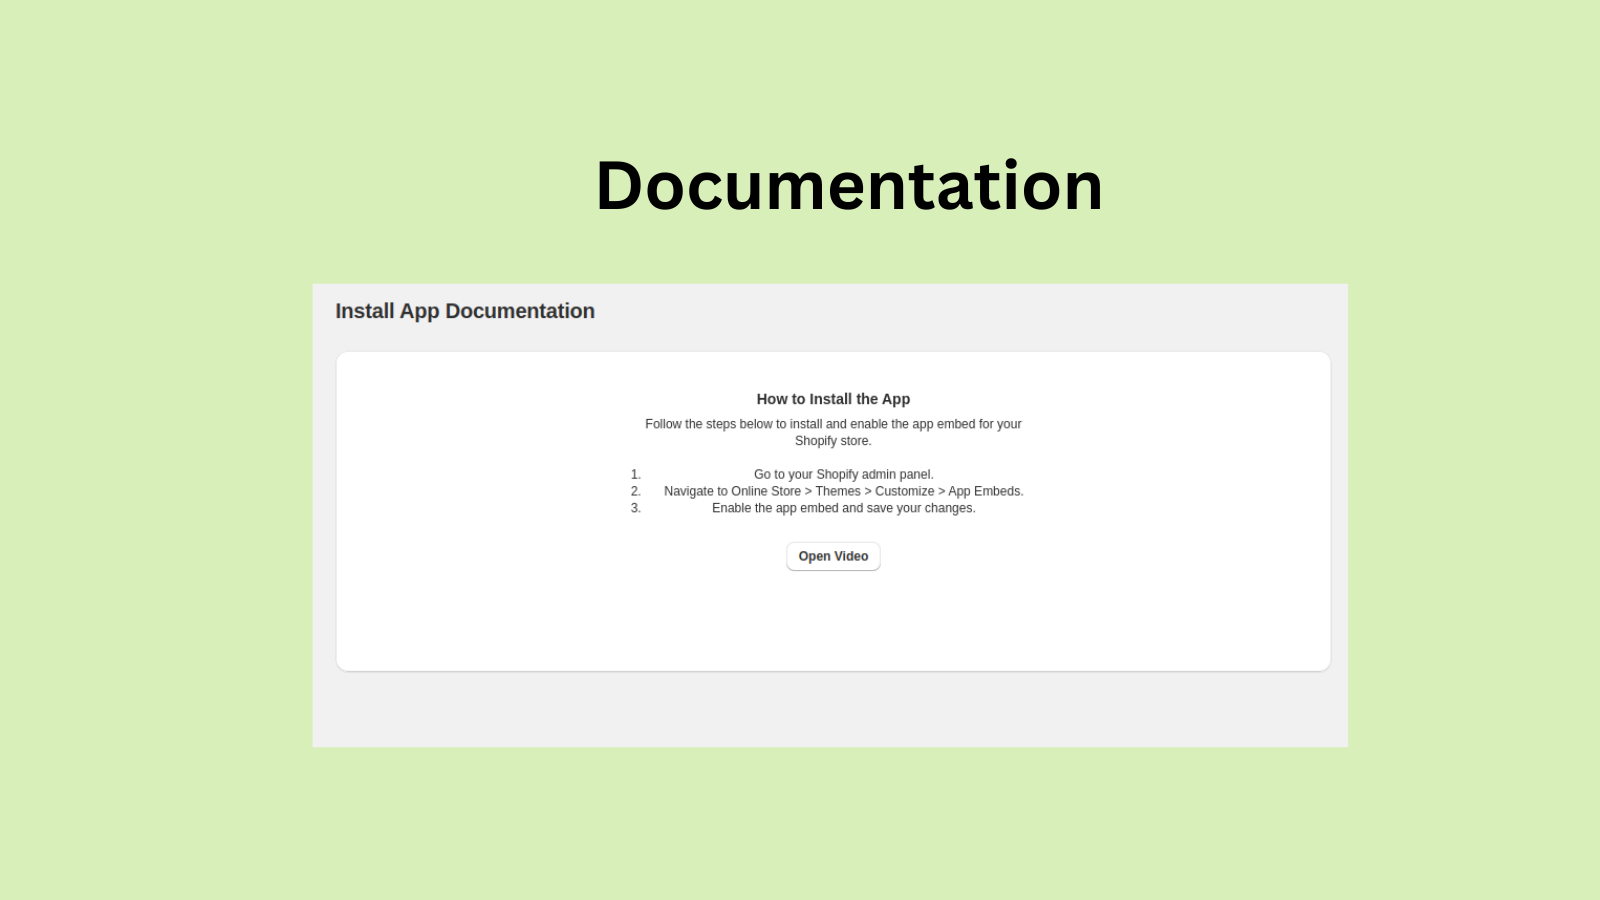Select step 1 'Go to your Shopify admin panel'
This screenshot has width=1600, height=900.
tap(844, 474)
